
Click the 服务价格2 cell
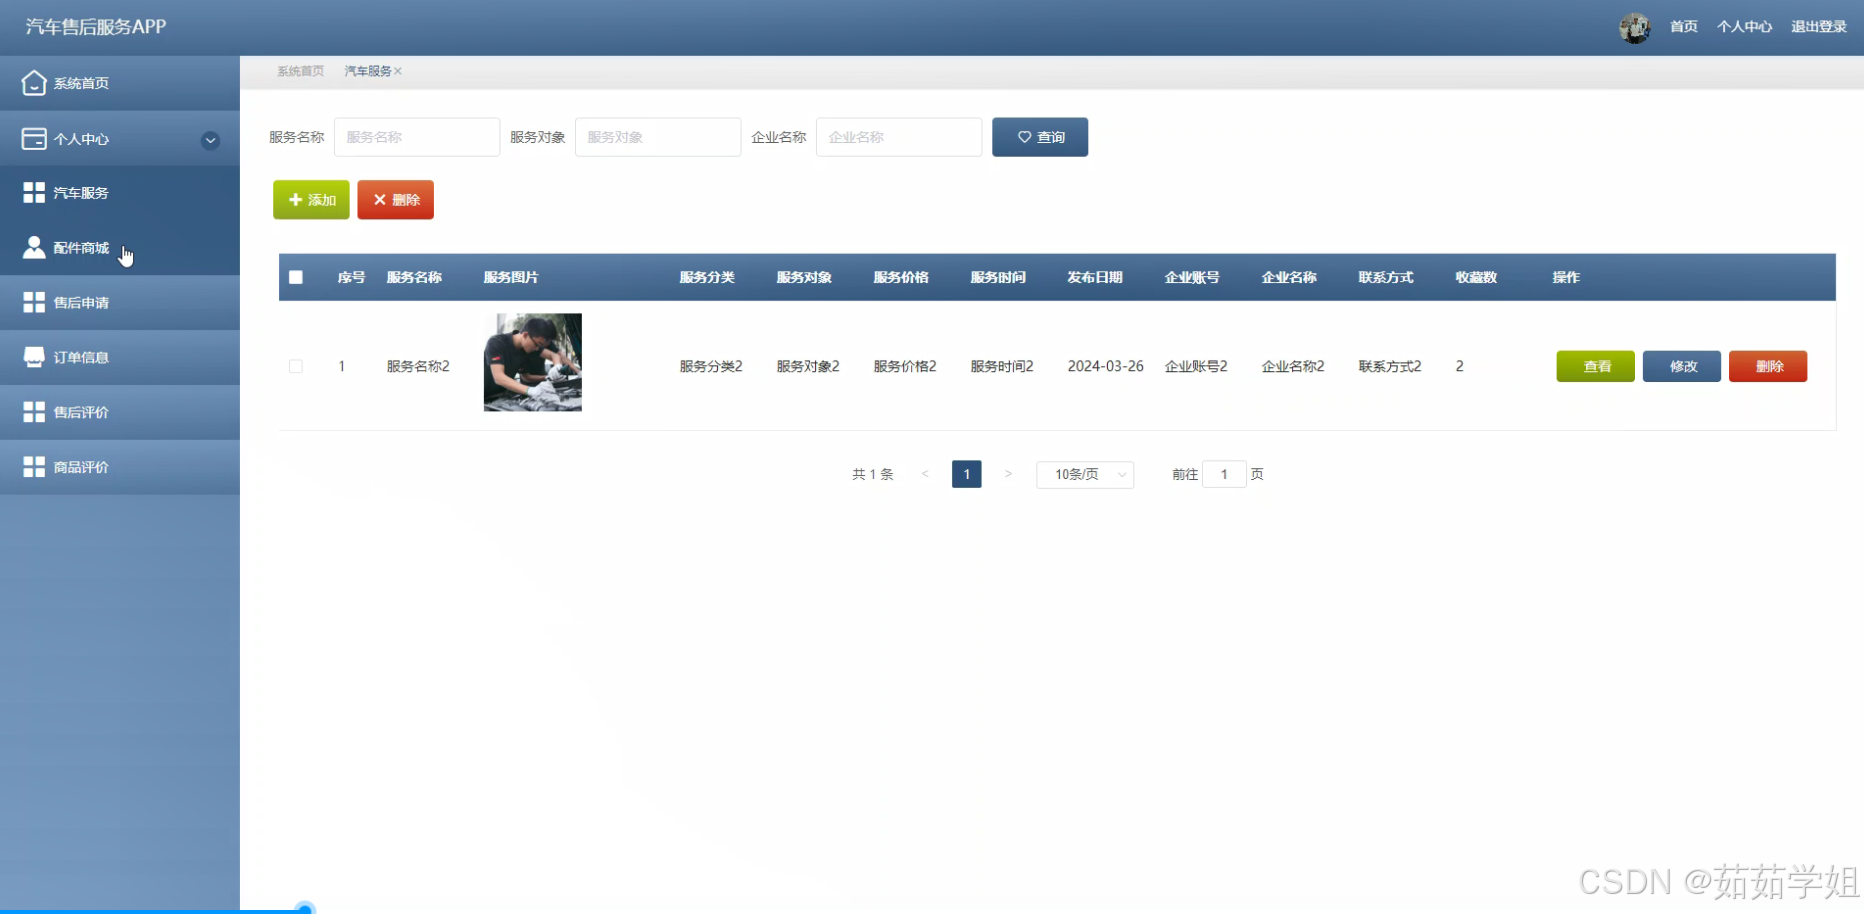pos(905,366)
